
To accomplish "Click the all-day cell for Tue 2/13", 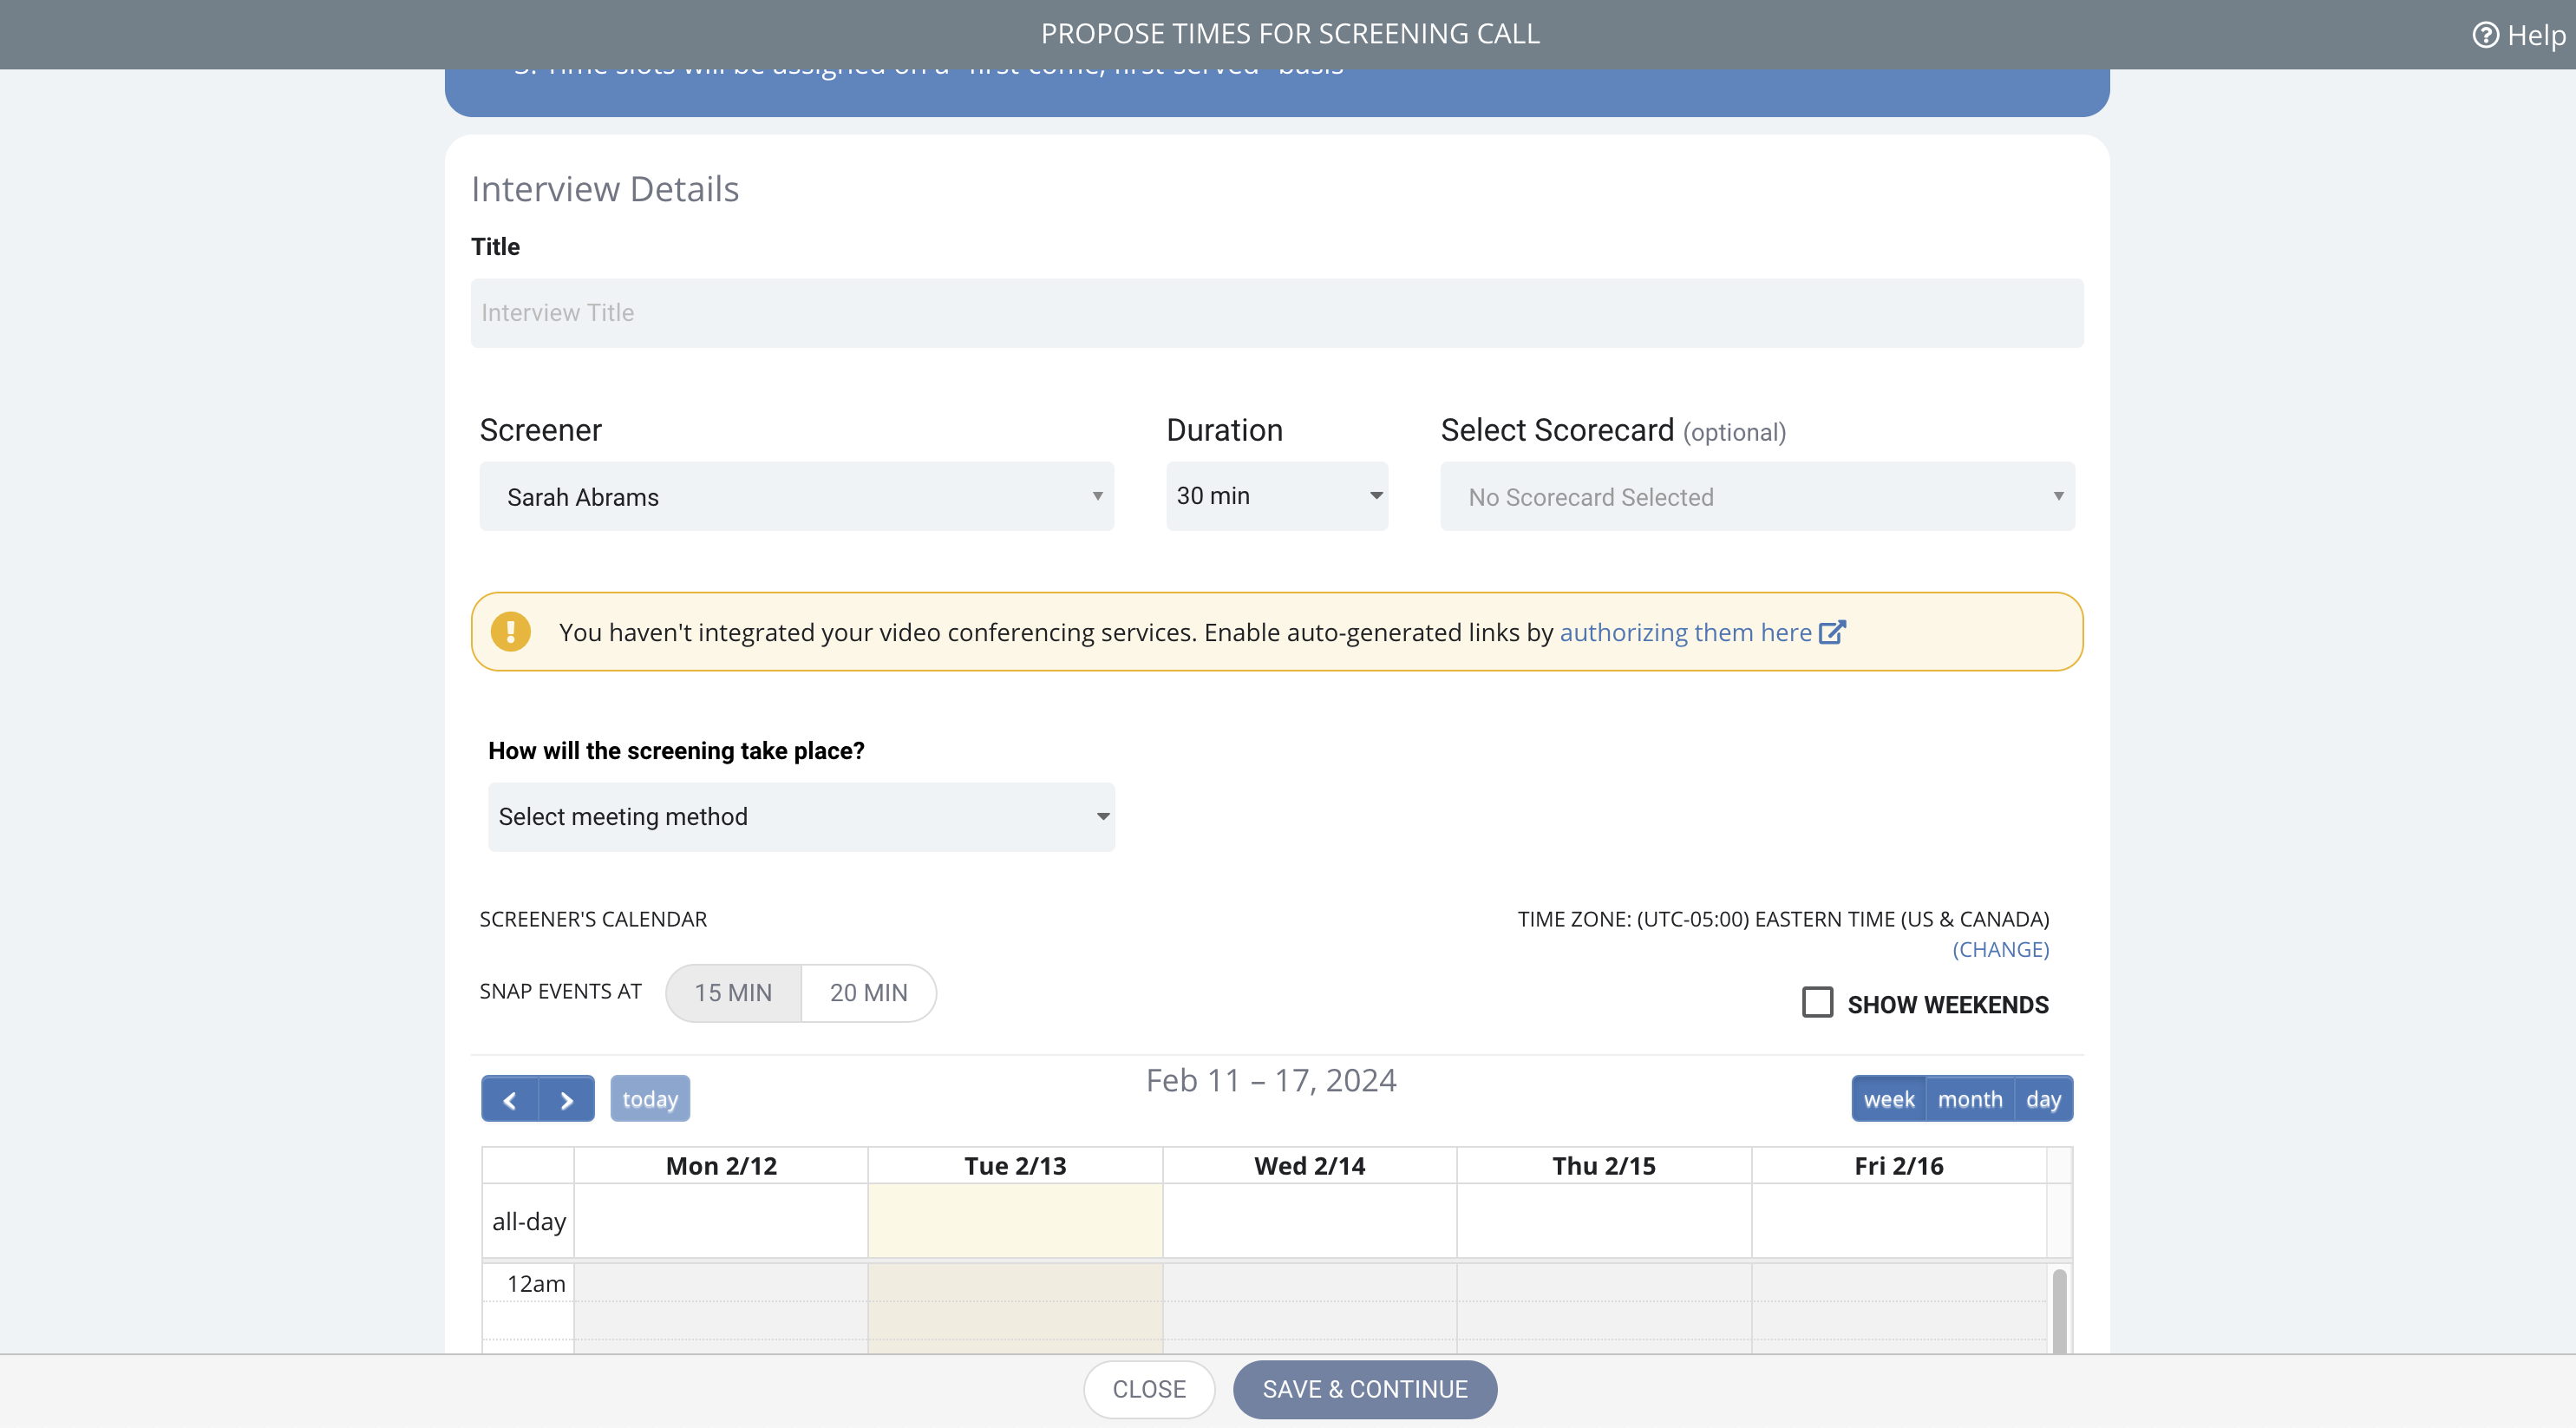I will 1015,1221.
